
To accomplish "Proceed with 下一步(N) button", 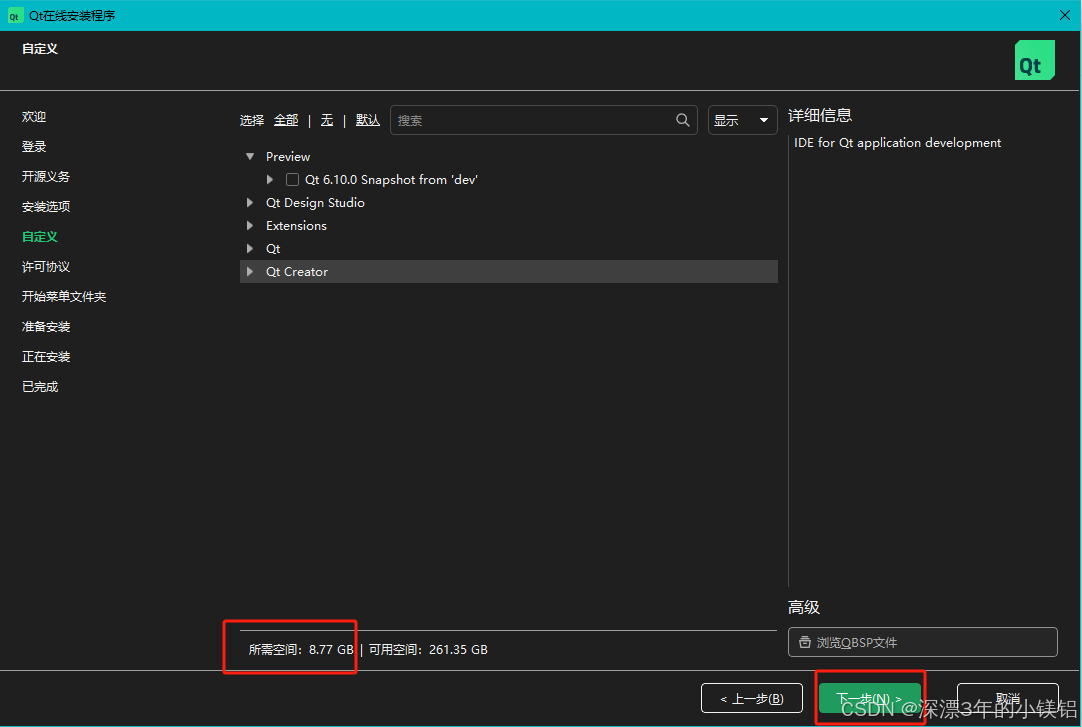I will 869,699.
